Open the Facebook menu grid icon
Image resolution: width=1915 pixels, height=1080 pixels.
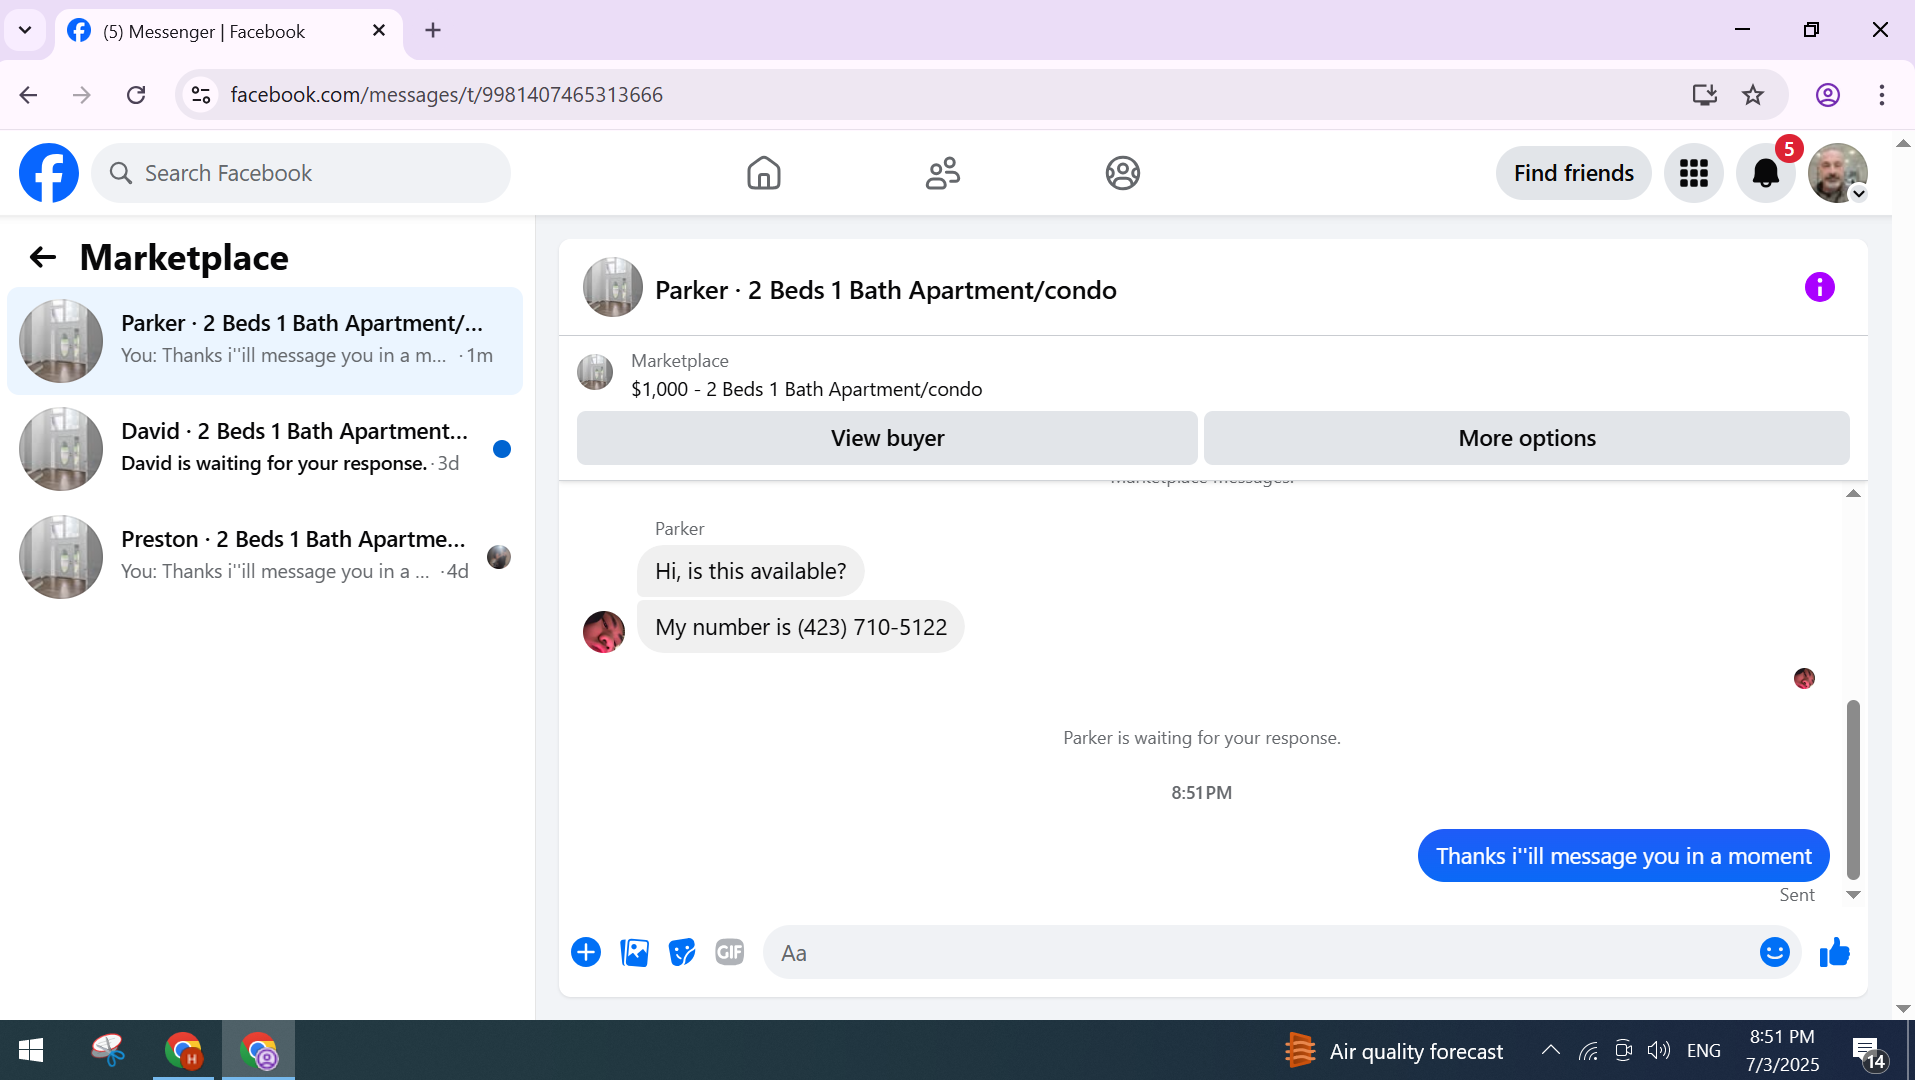point(1693,173)
